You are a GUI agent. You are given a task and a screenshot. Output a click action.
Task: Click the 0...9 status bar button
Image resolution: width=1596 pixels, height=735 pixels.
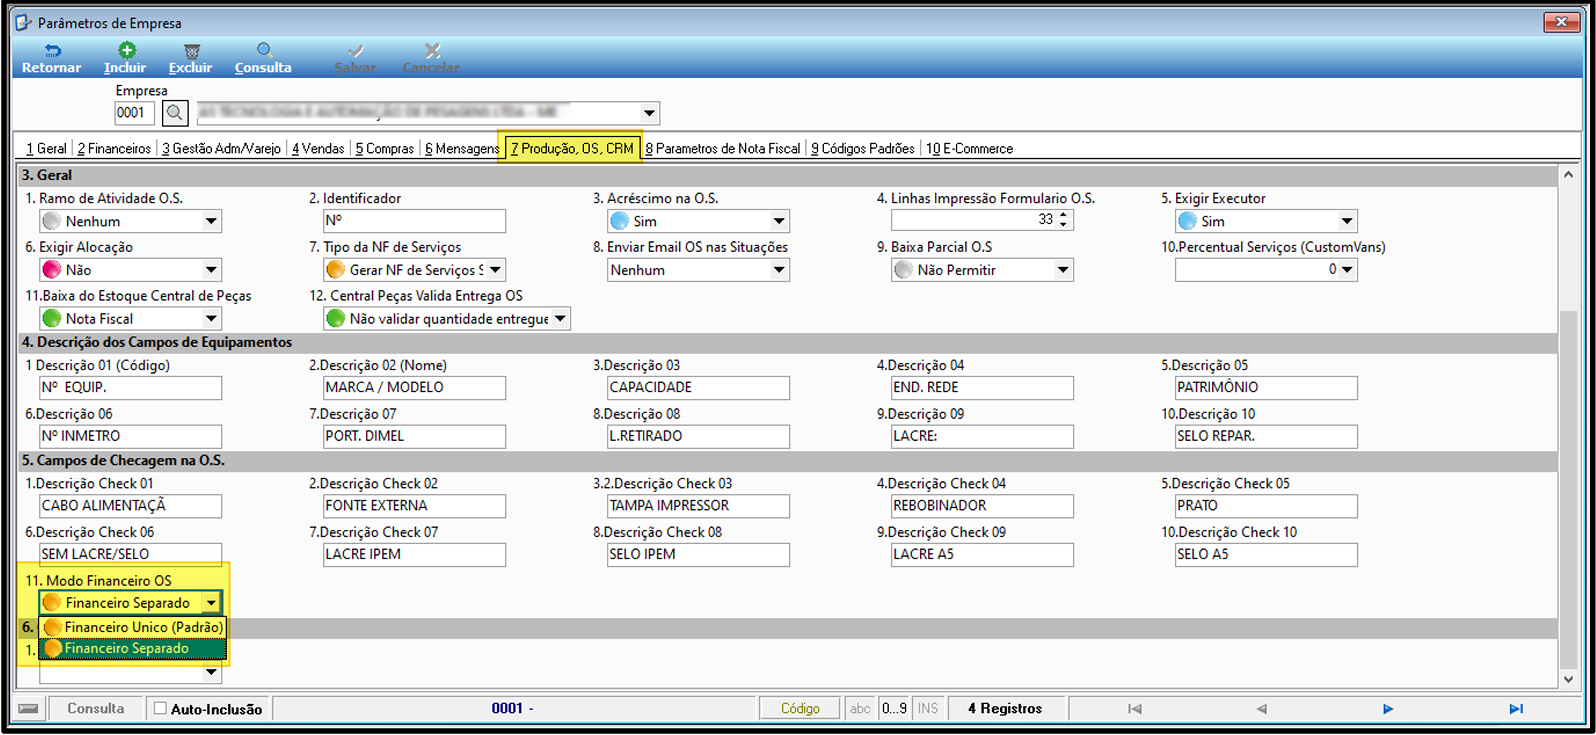[894, 708]
